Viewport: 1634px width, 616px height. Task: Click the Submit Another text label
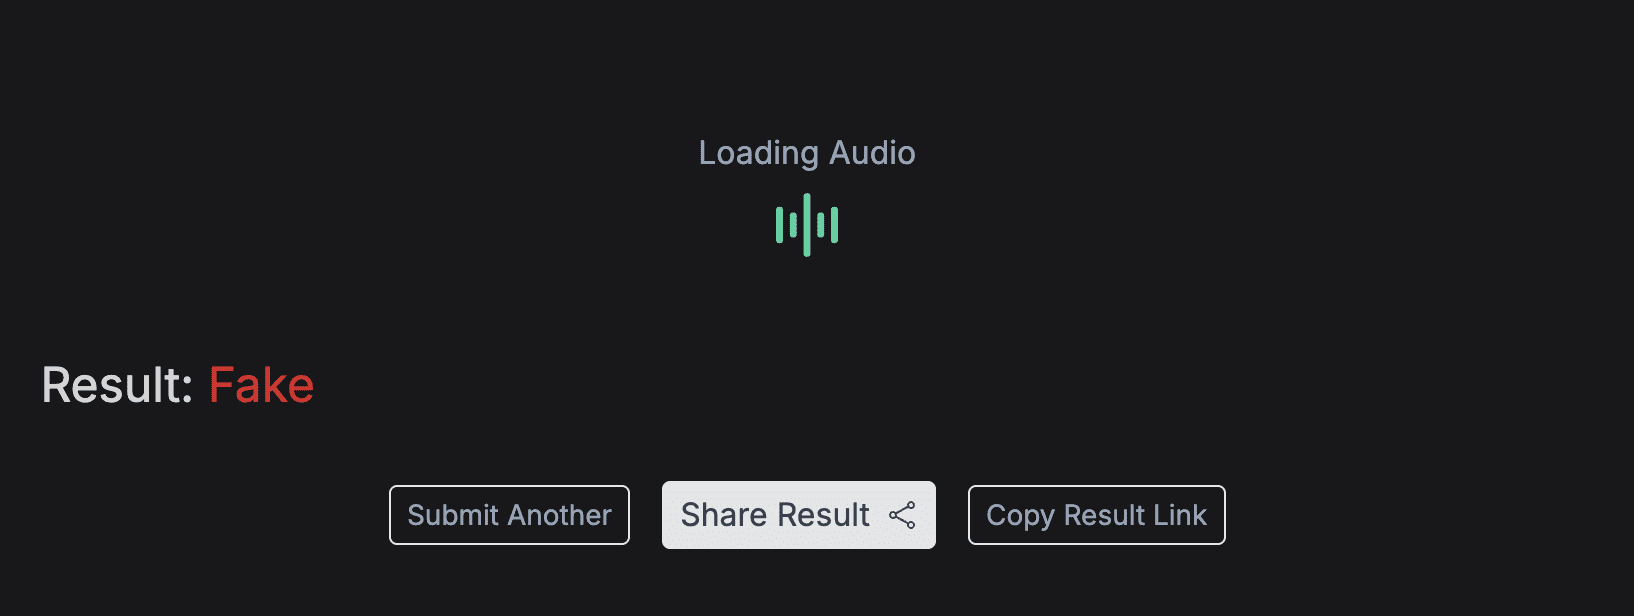[509, 515]
